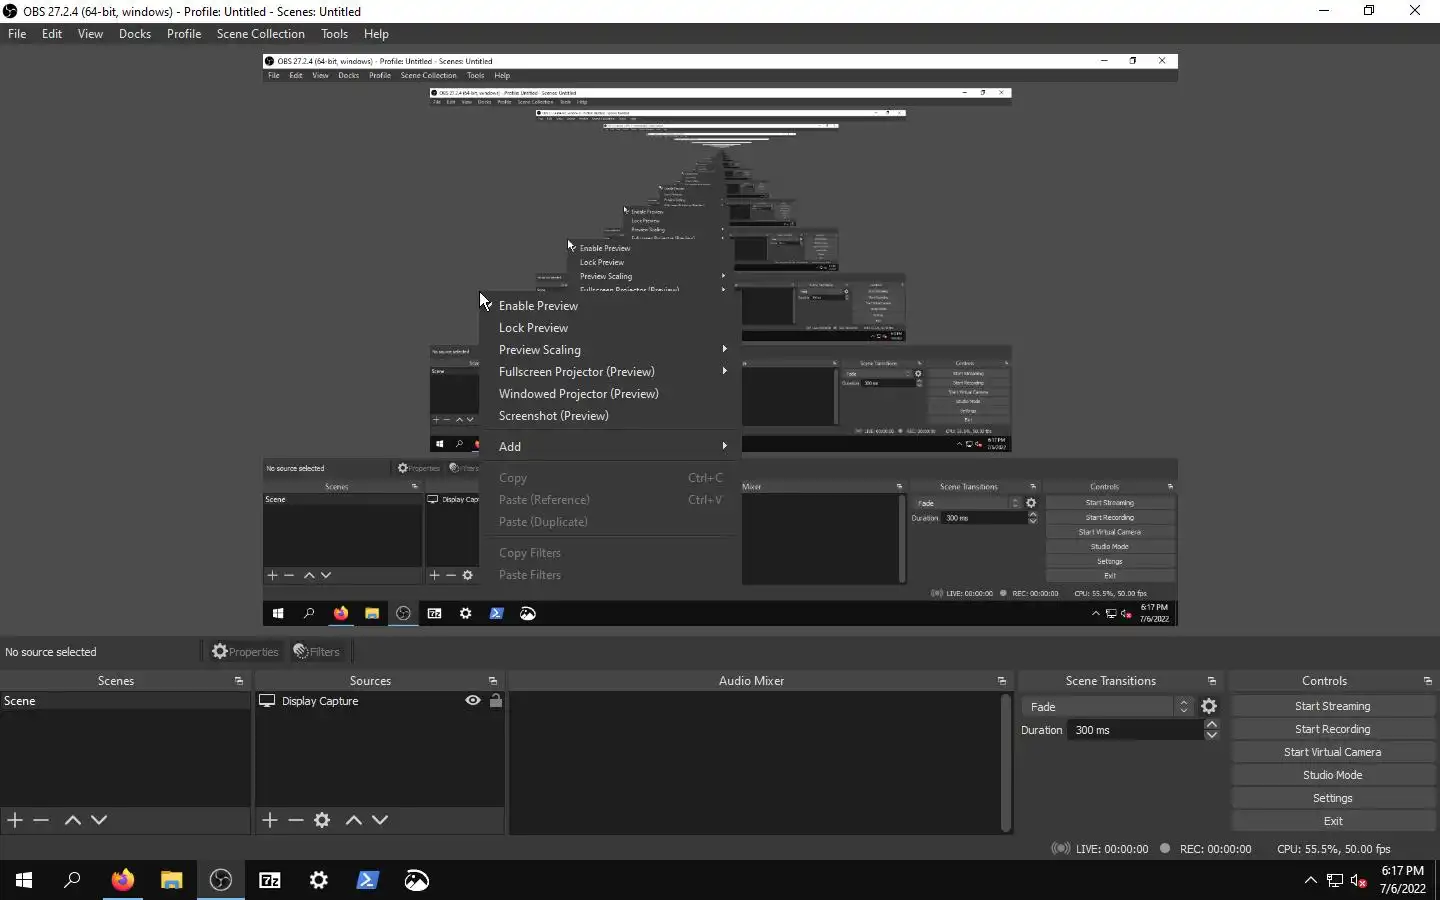Show hidden system tray icons

[x=1310, y=880]
